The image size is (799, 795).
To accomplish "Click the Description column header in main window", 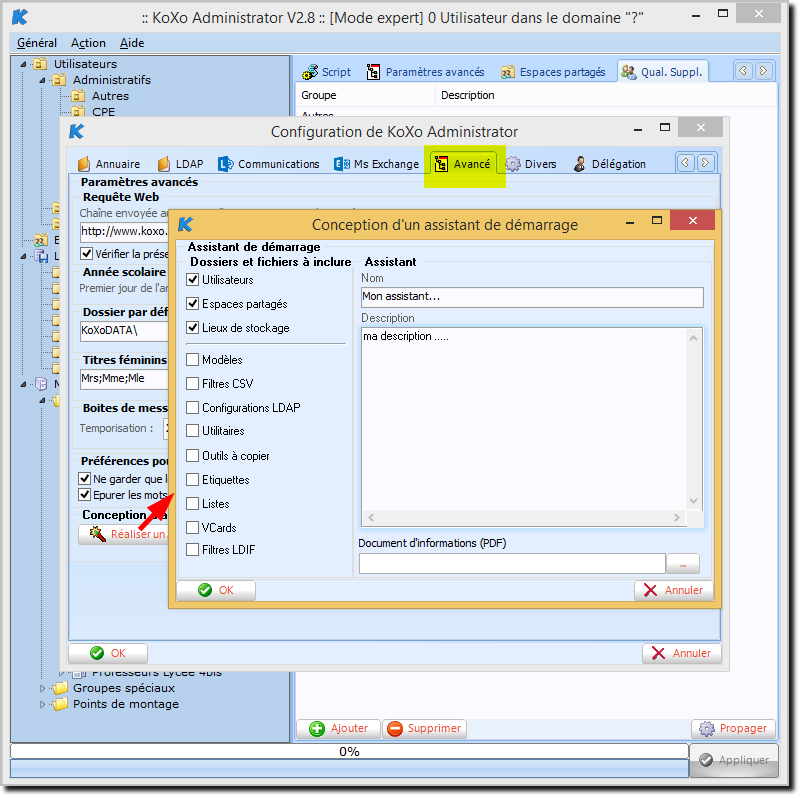I will (606, 95).
